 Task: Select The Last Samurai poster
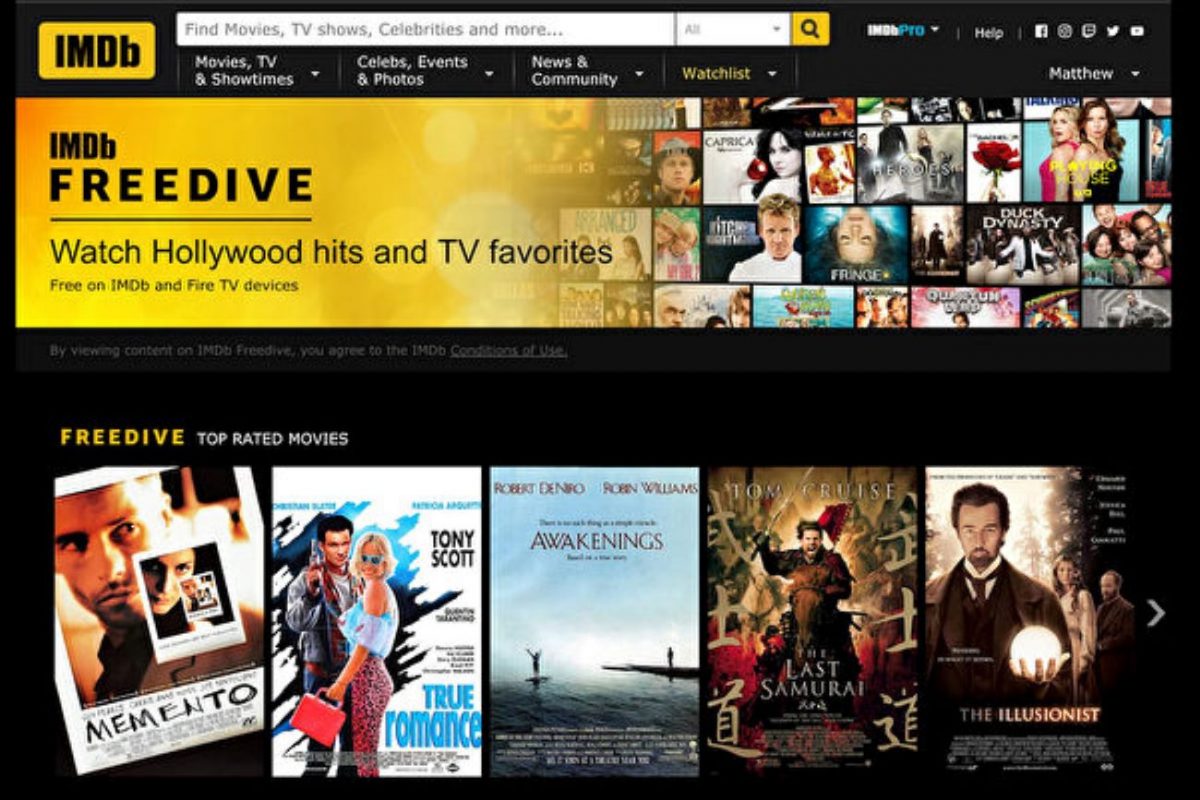[812, 620]
